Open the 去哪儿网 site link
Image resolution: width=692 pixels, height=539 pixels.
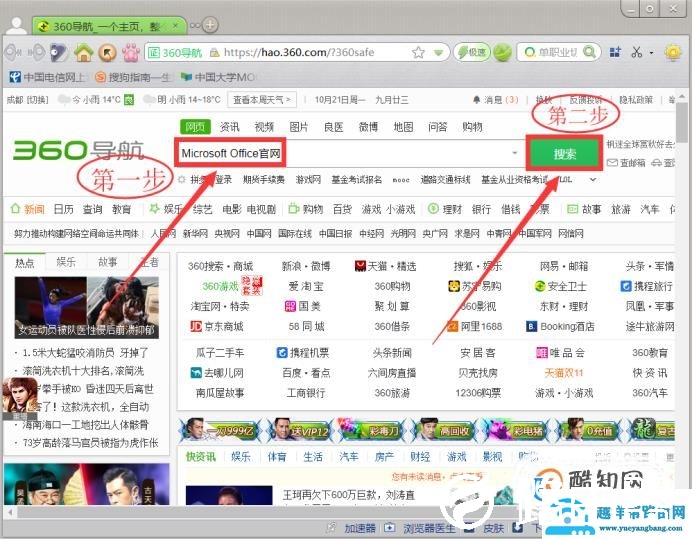click(x=217, y=373)
